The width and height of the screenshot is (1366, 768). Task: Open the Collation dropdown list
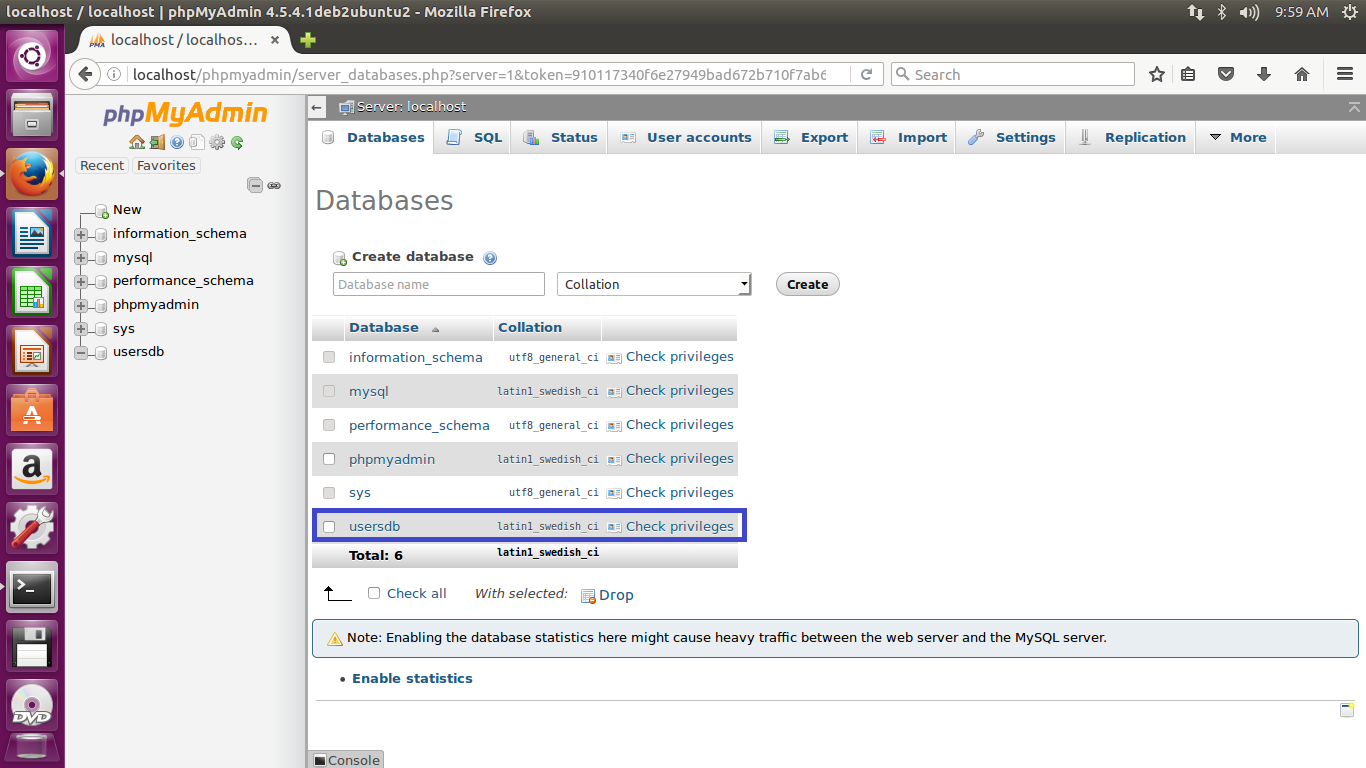point(654,284)
